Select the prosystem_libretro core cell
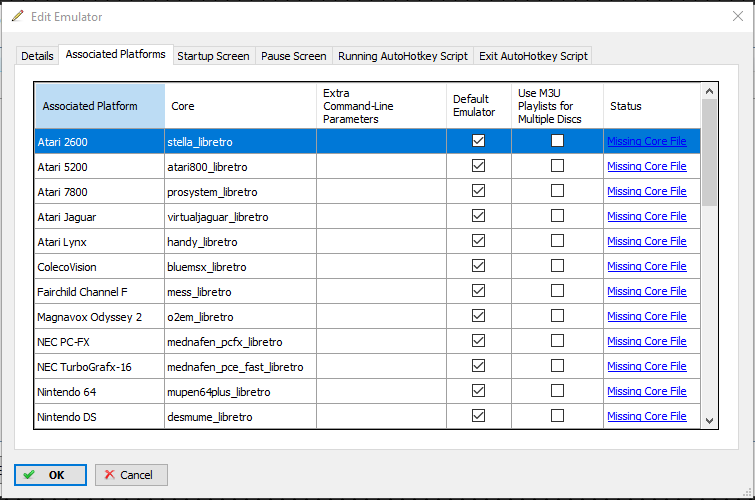Viewport: 755px width, 500px height. [240, 192]
